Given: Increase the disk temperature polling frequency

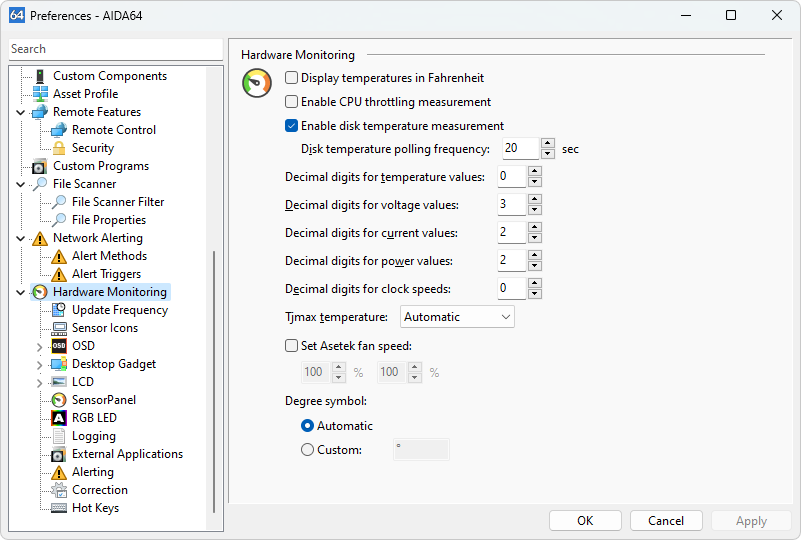Looking at the screenshot, I should (547, 143).
